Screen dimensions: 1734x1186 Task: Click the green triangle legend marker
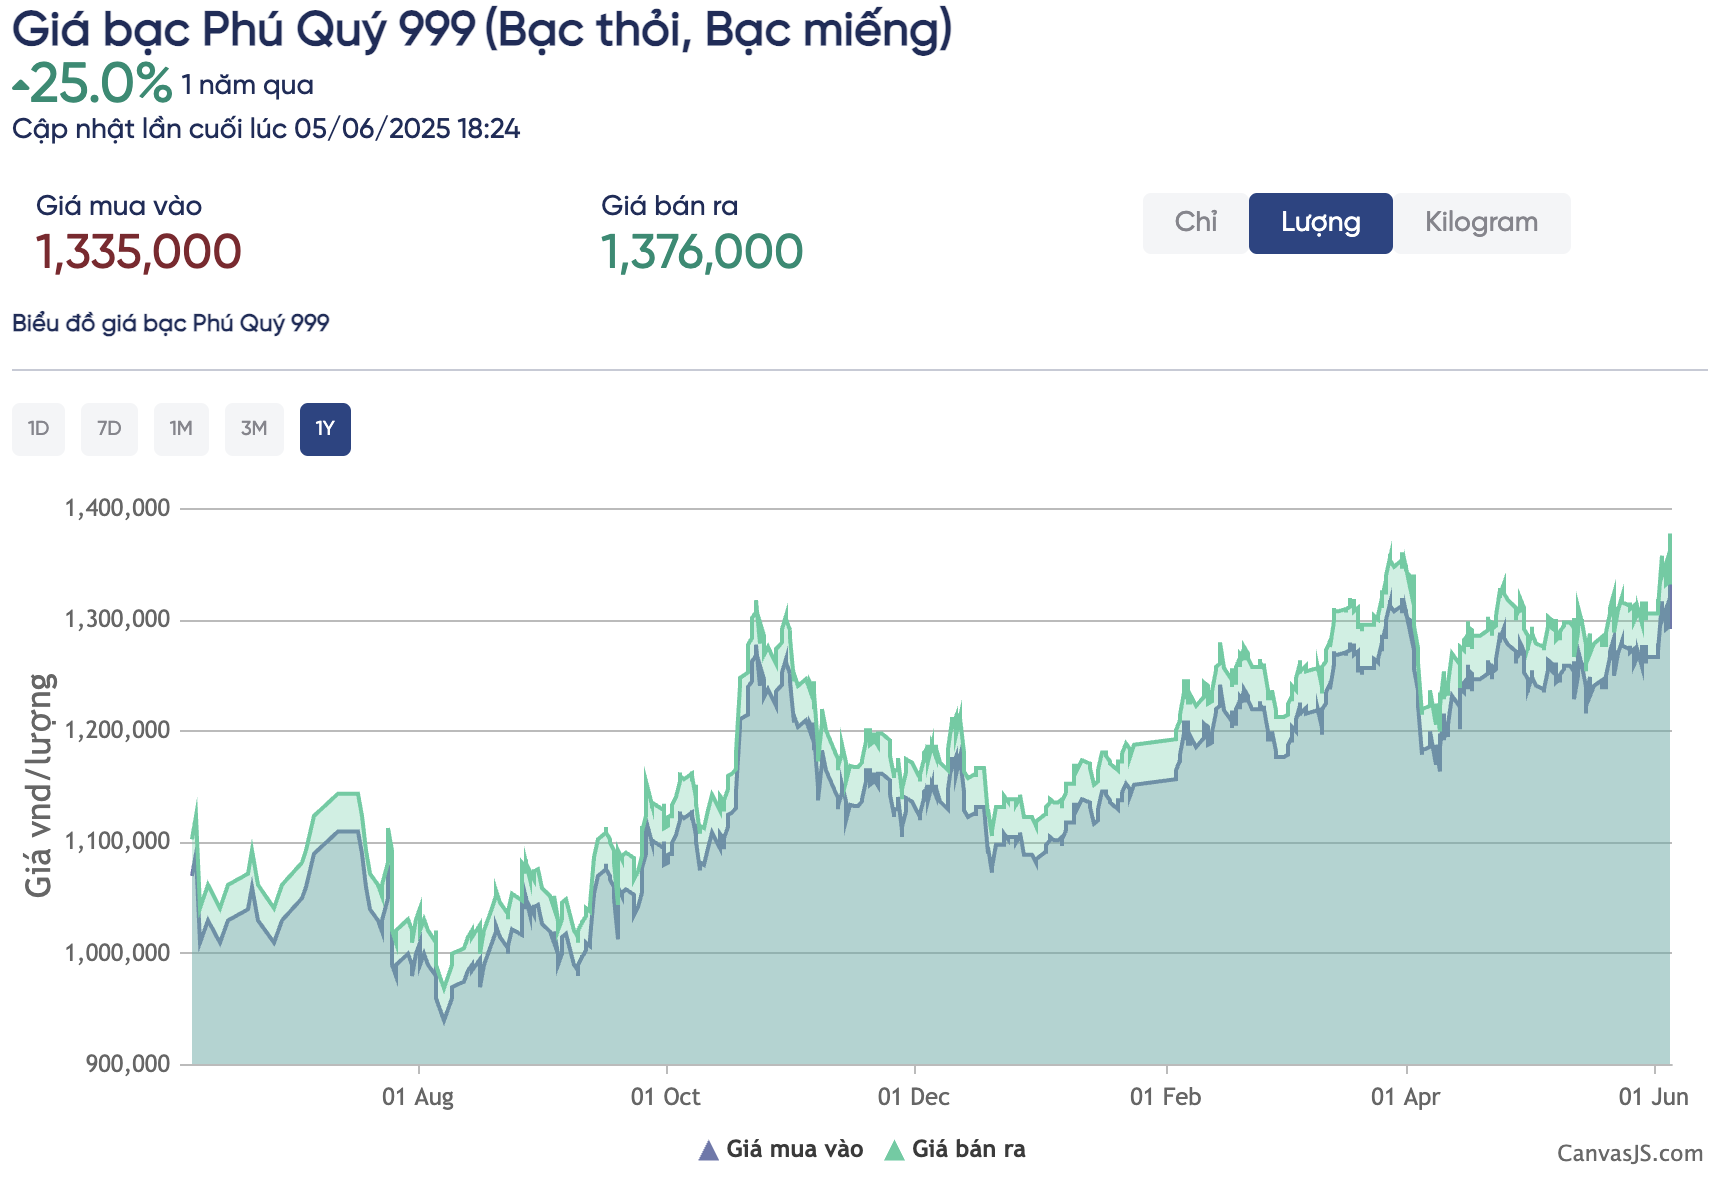(x=894, y=1150)
